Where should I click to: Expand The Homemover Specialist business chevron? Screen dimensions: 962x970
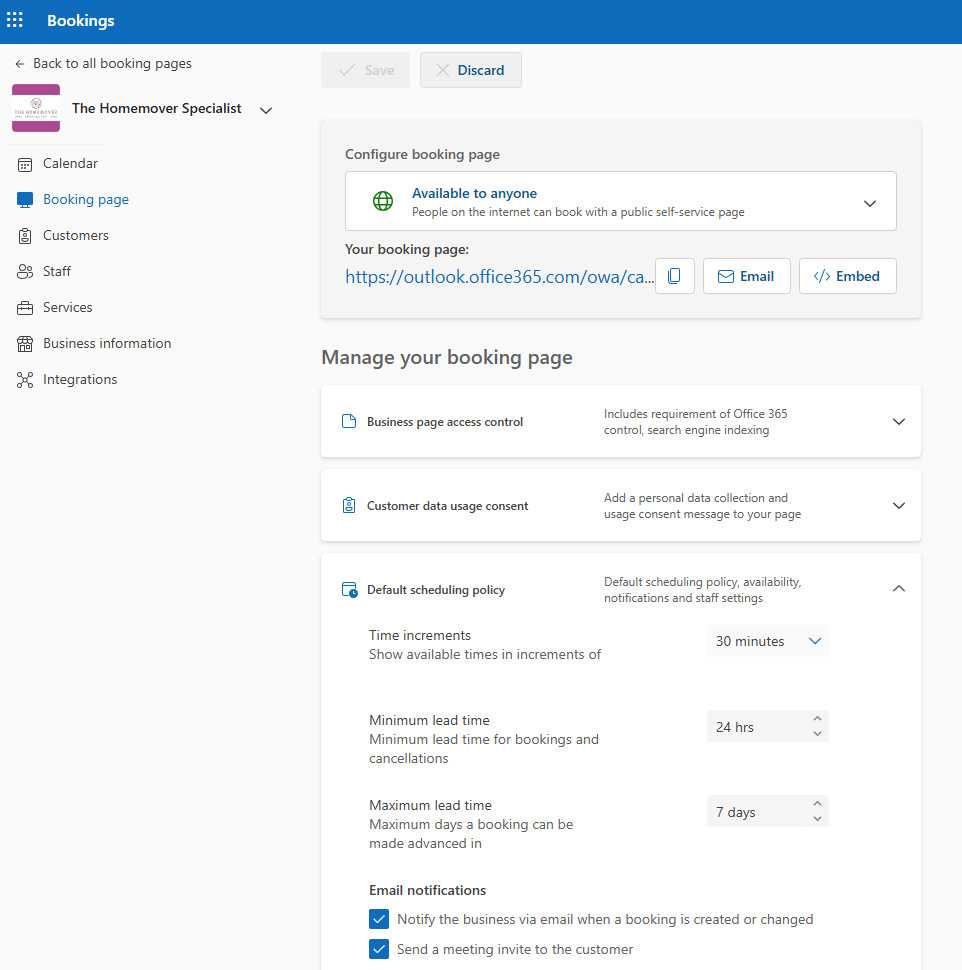tap(266, 111)
